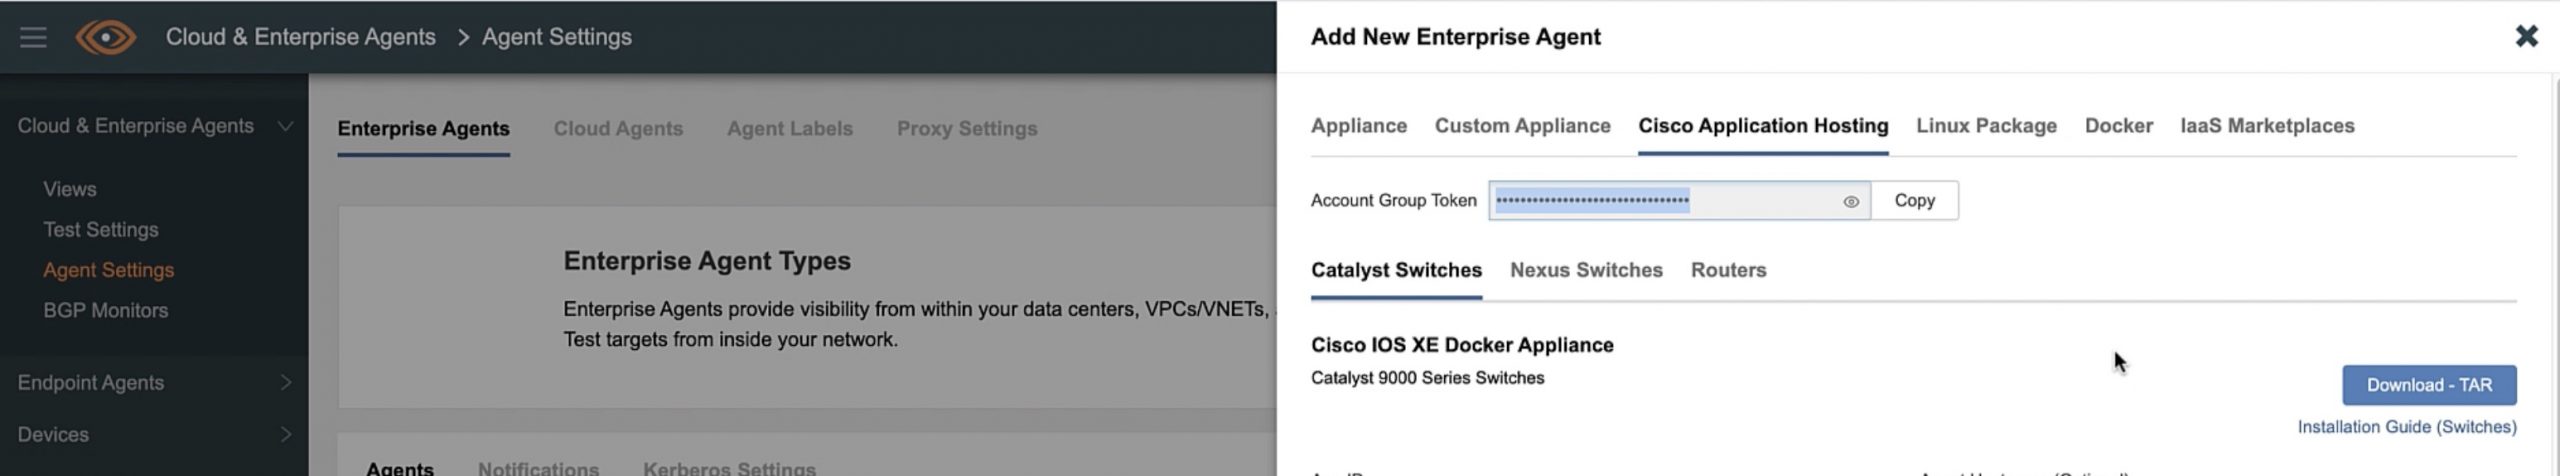The height and width of the screenshot is (476, 2560).
Task: Open the Installation Guide (Switches) link
Action: (2406, 427)
